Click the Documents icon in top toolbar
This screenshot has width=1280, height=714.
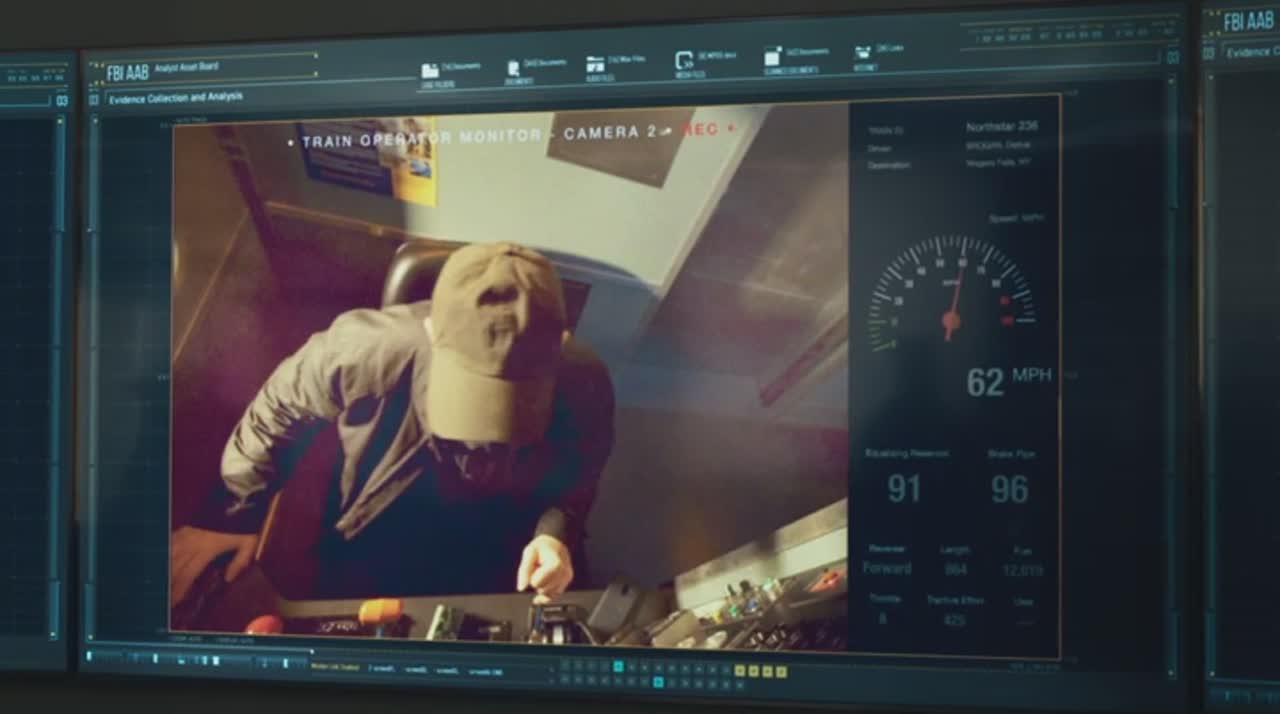pyautogui.click(x=514, y=69)
